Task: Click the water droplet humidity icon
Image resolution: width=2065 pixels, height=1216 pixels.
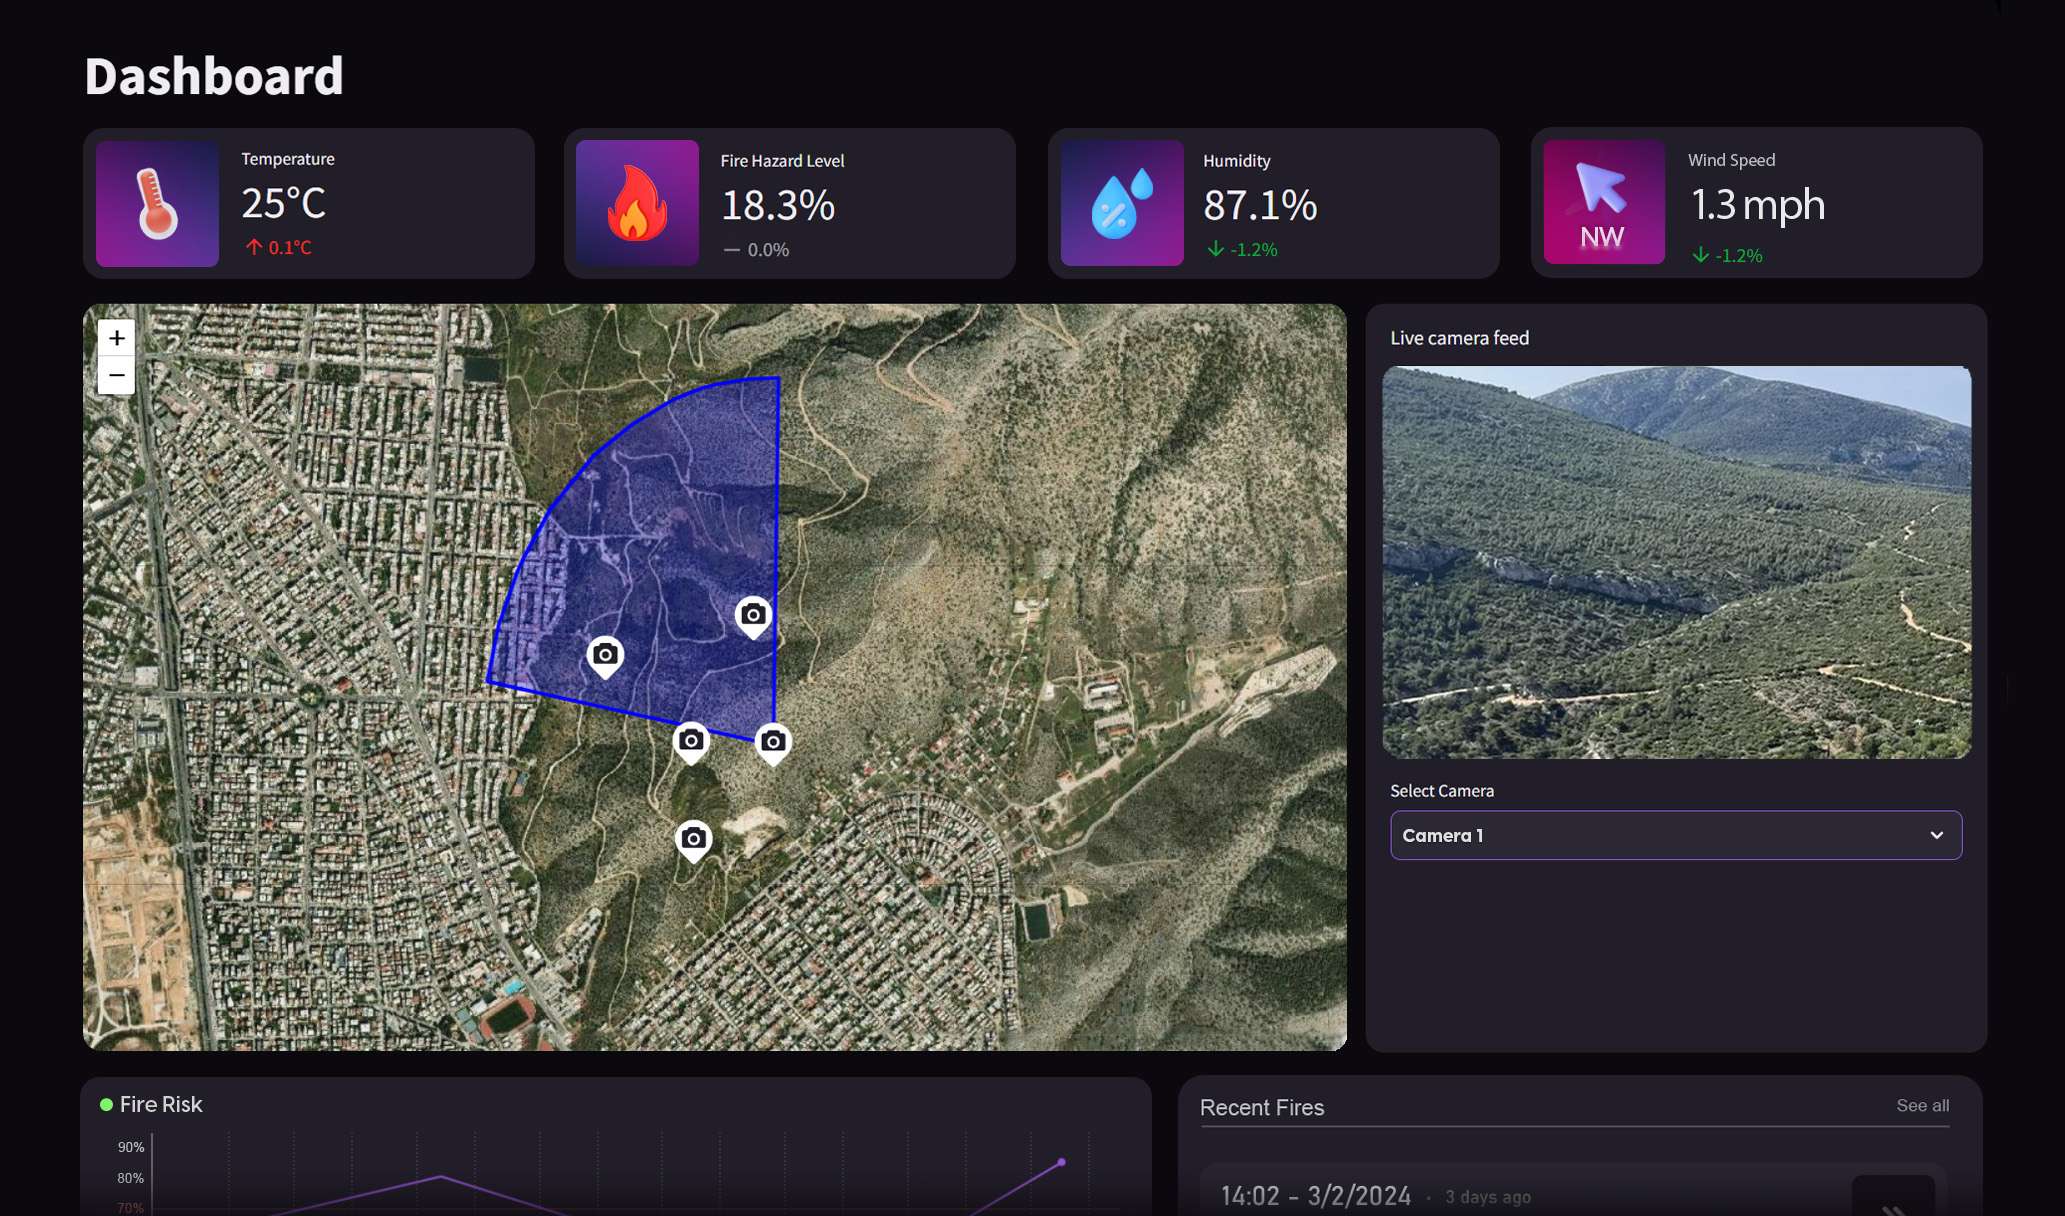Action: click(1122, 204)
